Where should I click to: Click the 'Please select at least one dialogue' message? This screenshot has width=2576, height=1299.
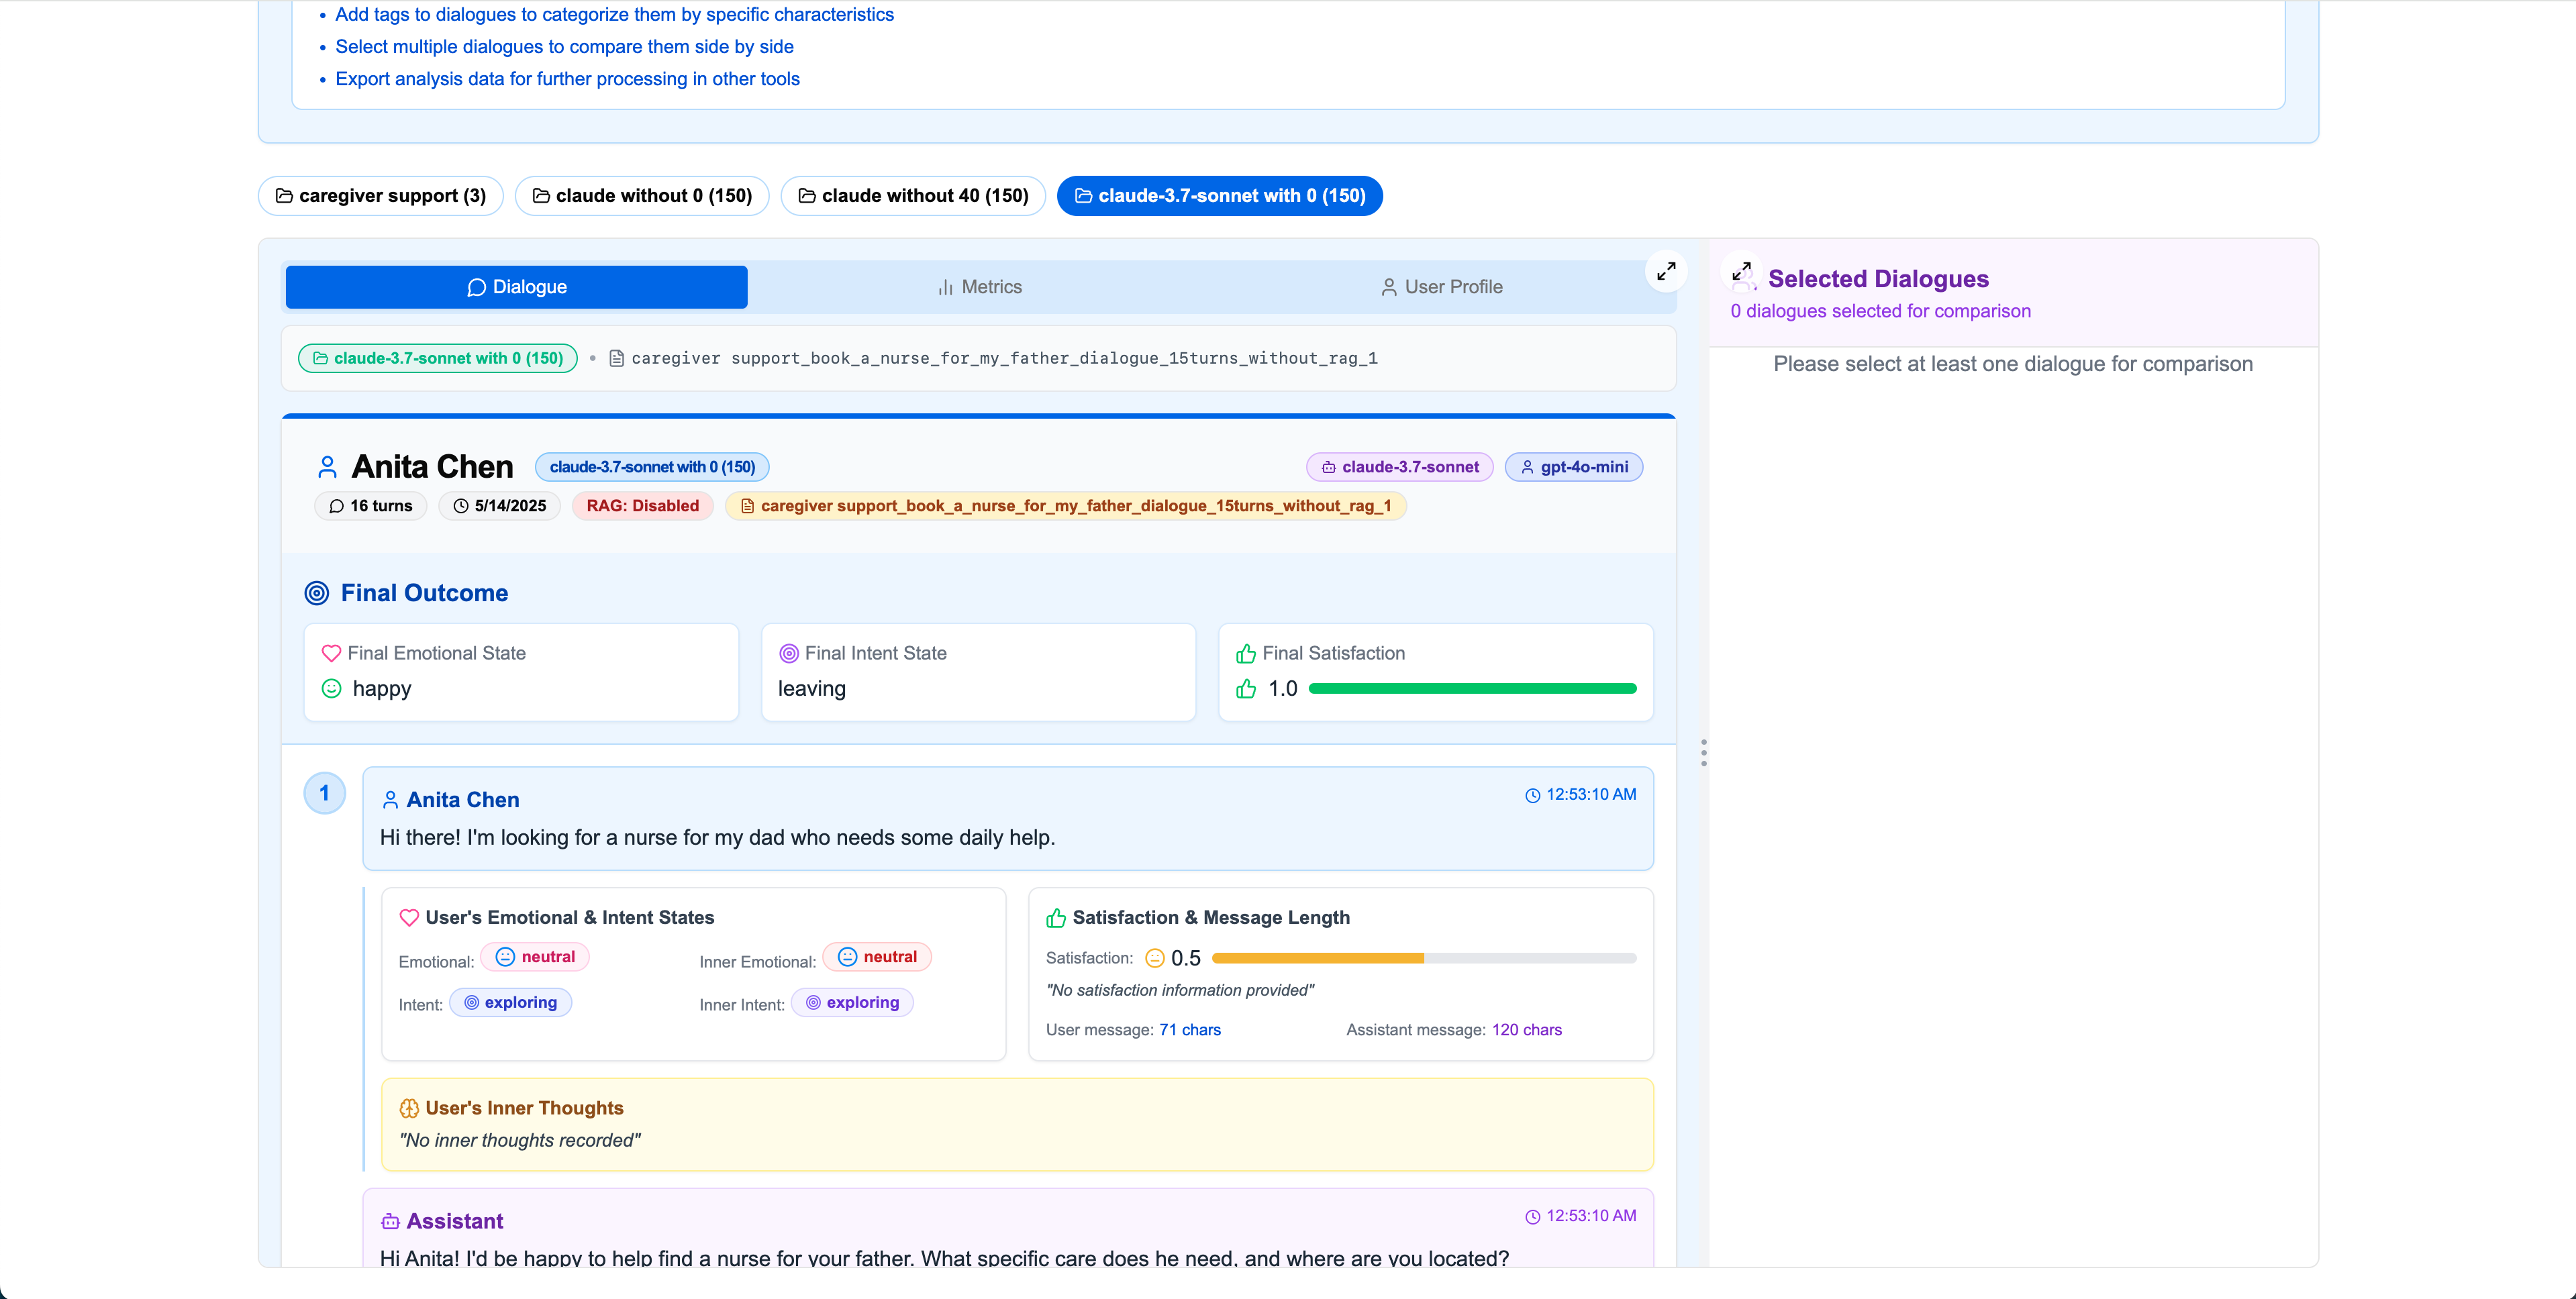pos(2012,364)
